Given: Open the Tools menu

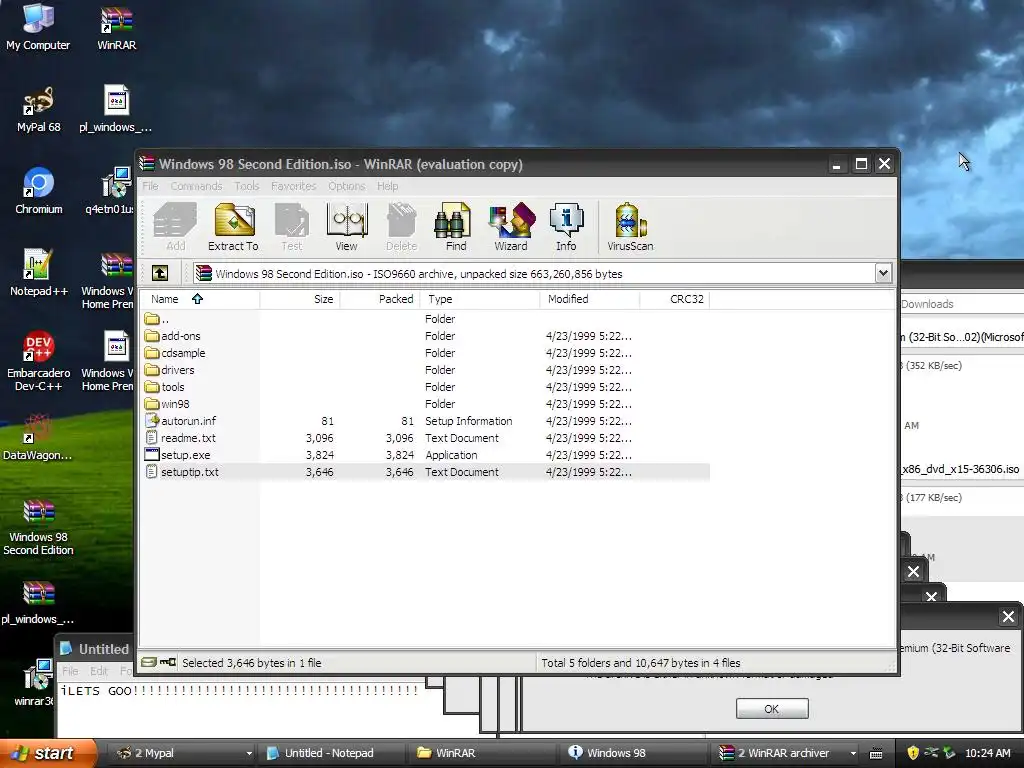Looking at the screenshot, I should [247, 186].
